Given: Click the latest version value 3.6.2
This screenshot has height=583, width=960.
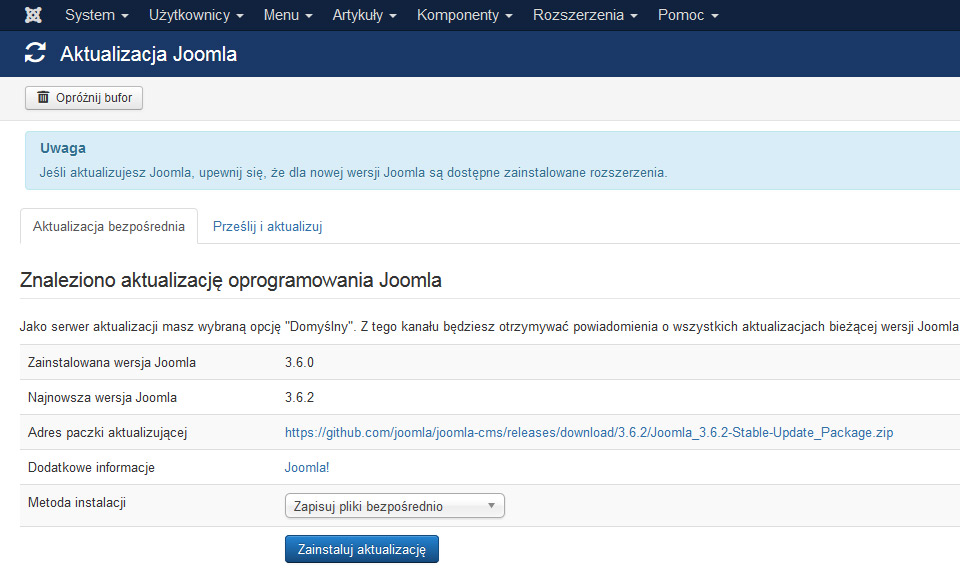Looking at the screenshot, I should pos(299,397).
